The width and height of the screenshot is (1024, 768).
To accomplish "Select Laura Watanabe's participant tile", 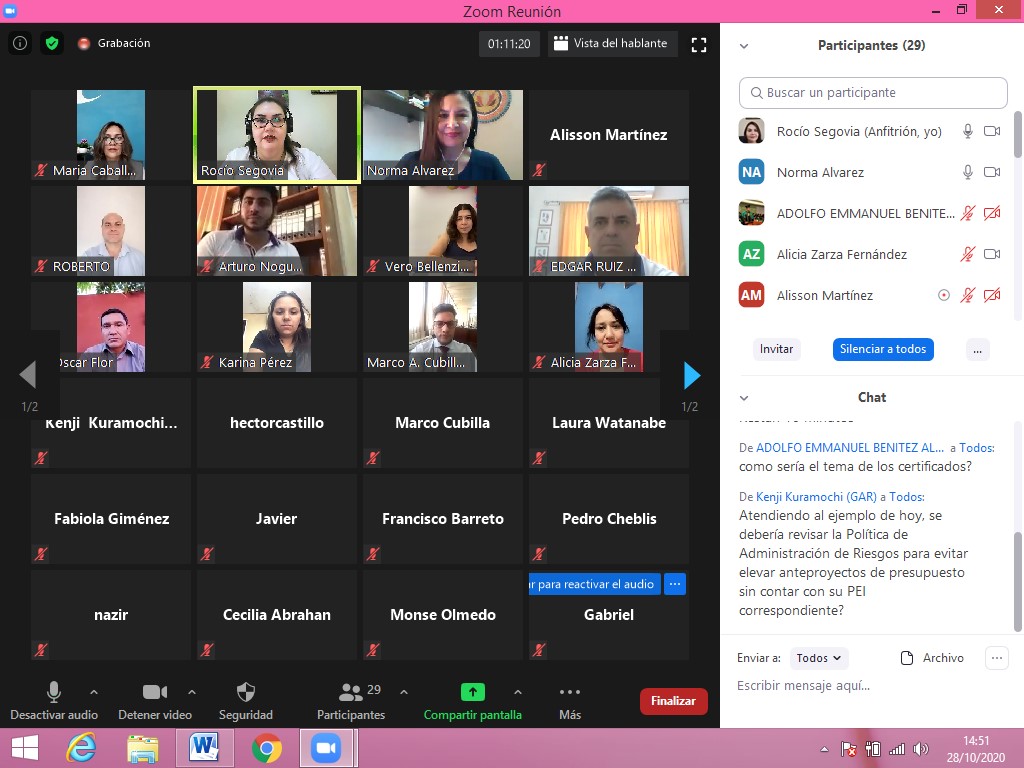I will coord(609,423).
